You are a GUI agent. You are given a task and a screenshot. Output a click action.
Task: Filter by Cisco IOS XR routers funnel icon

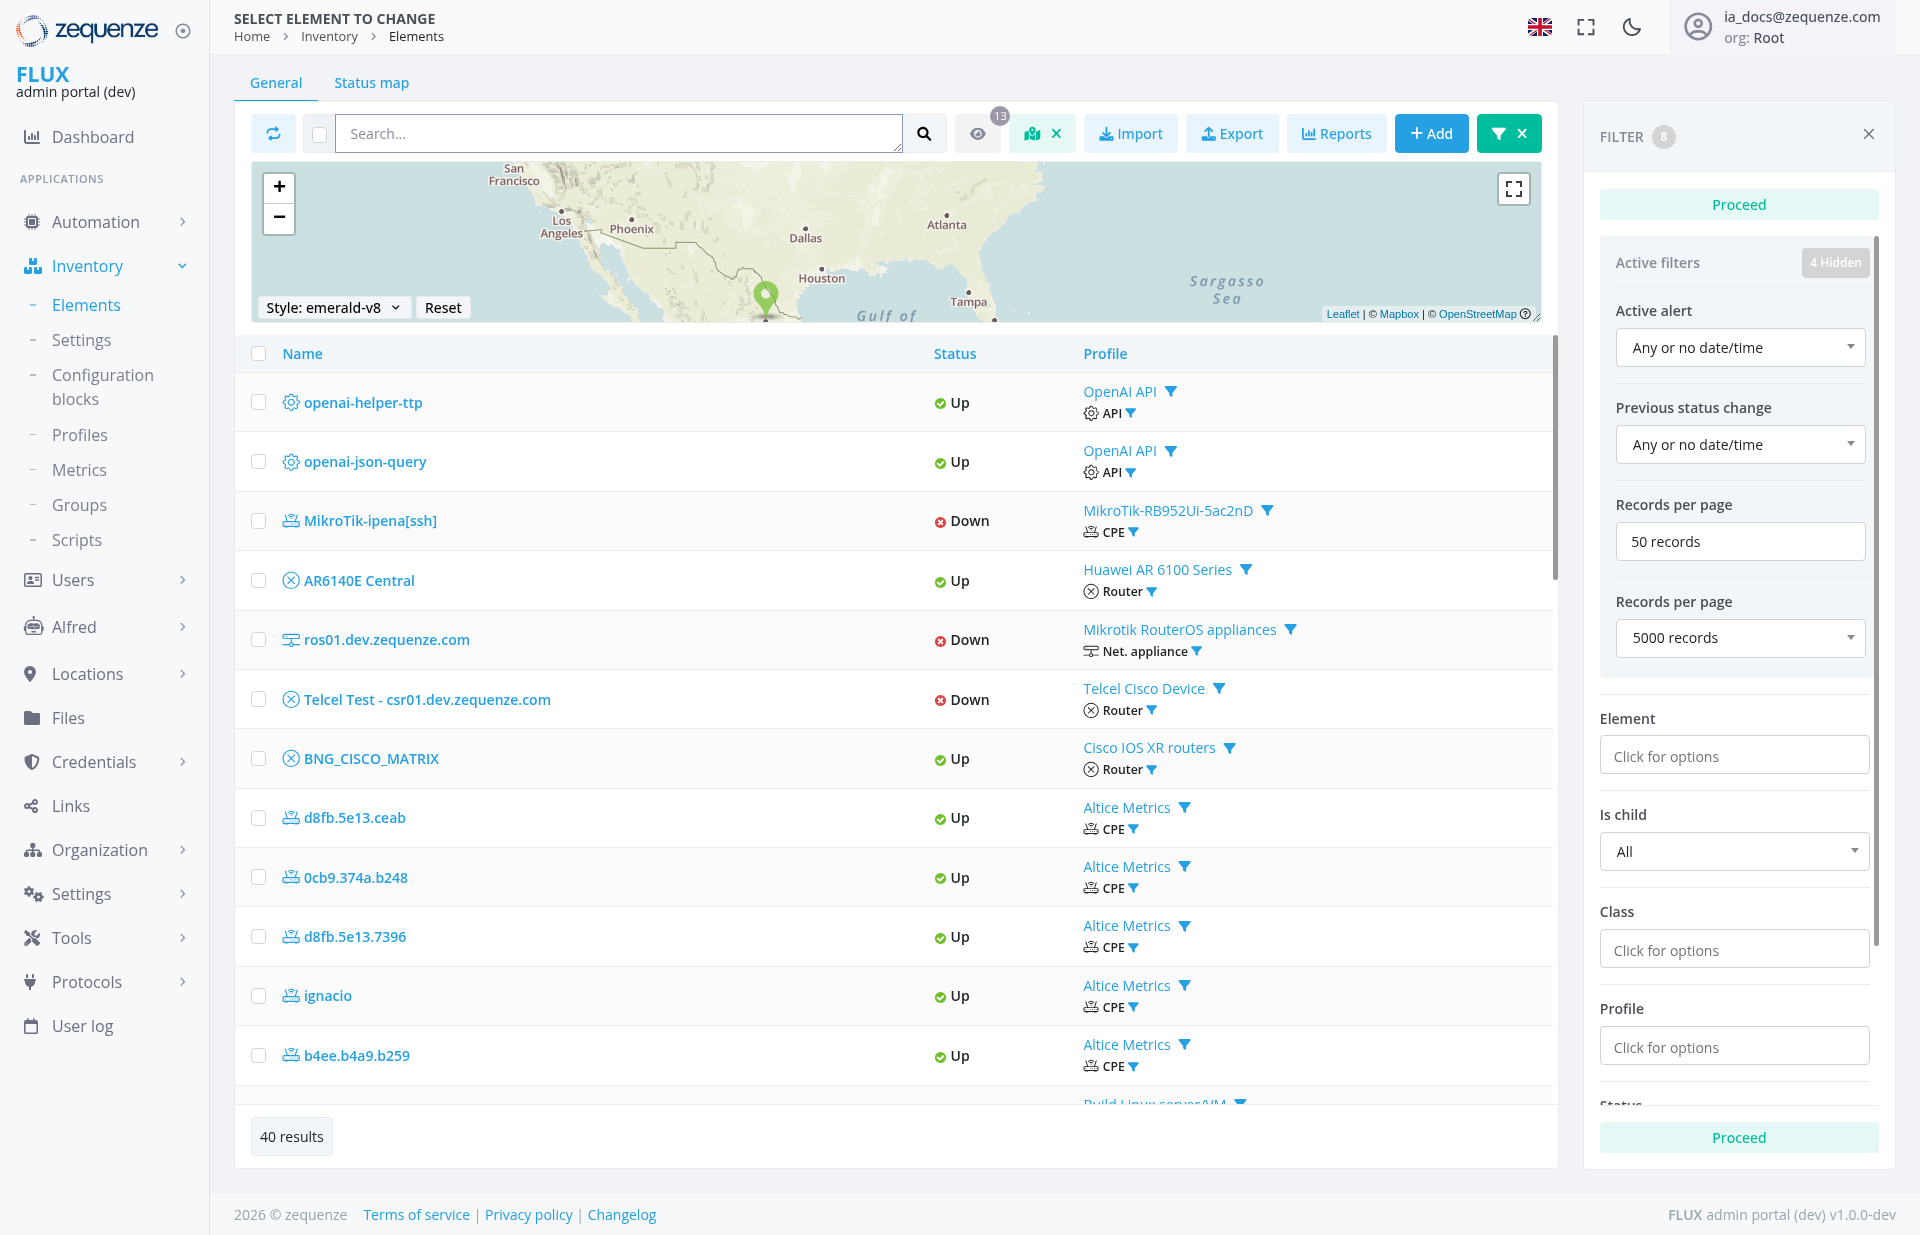pos(1230,748)
